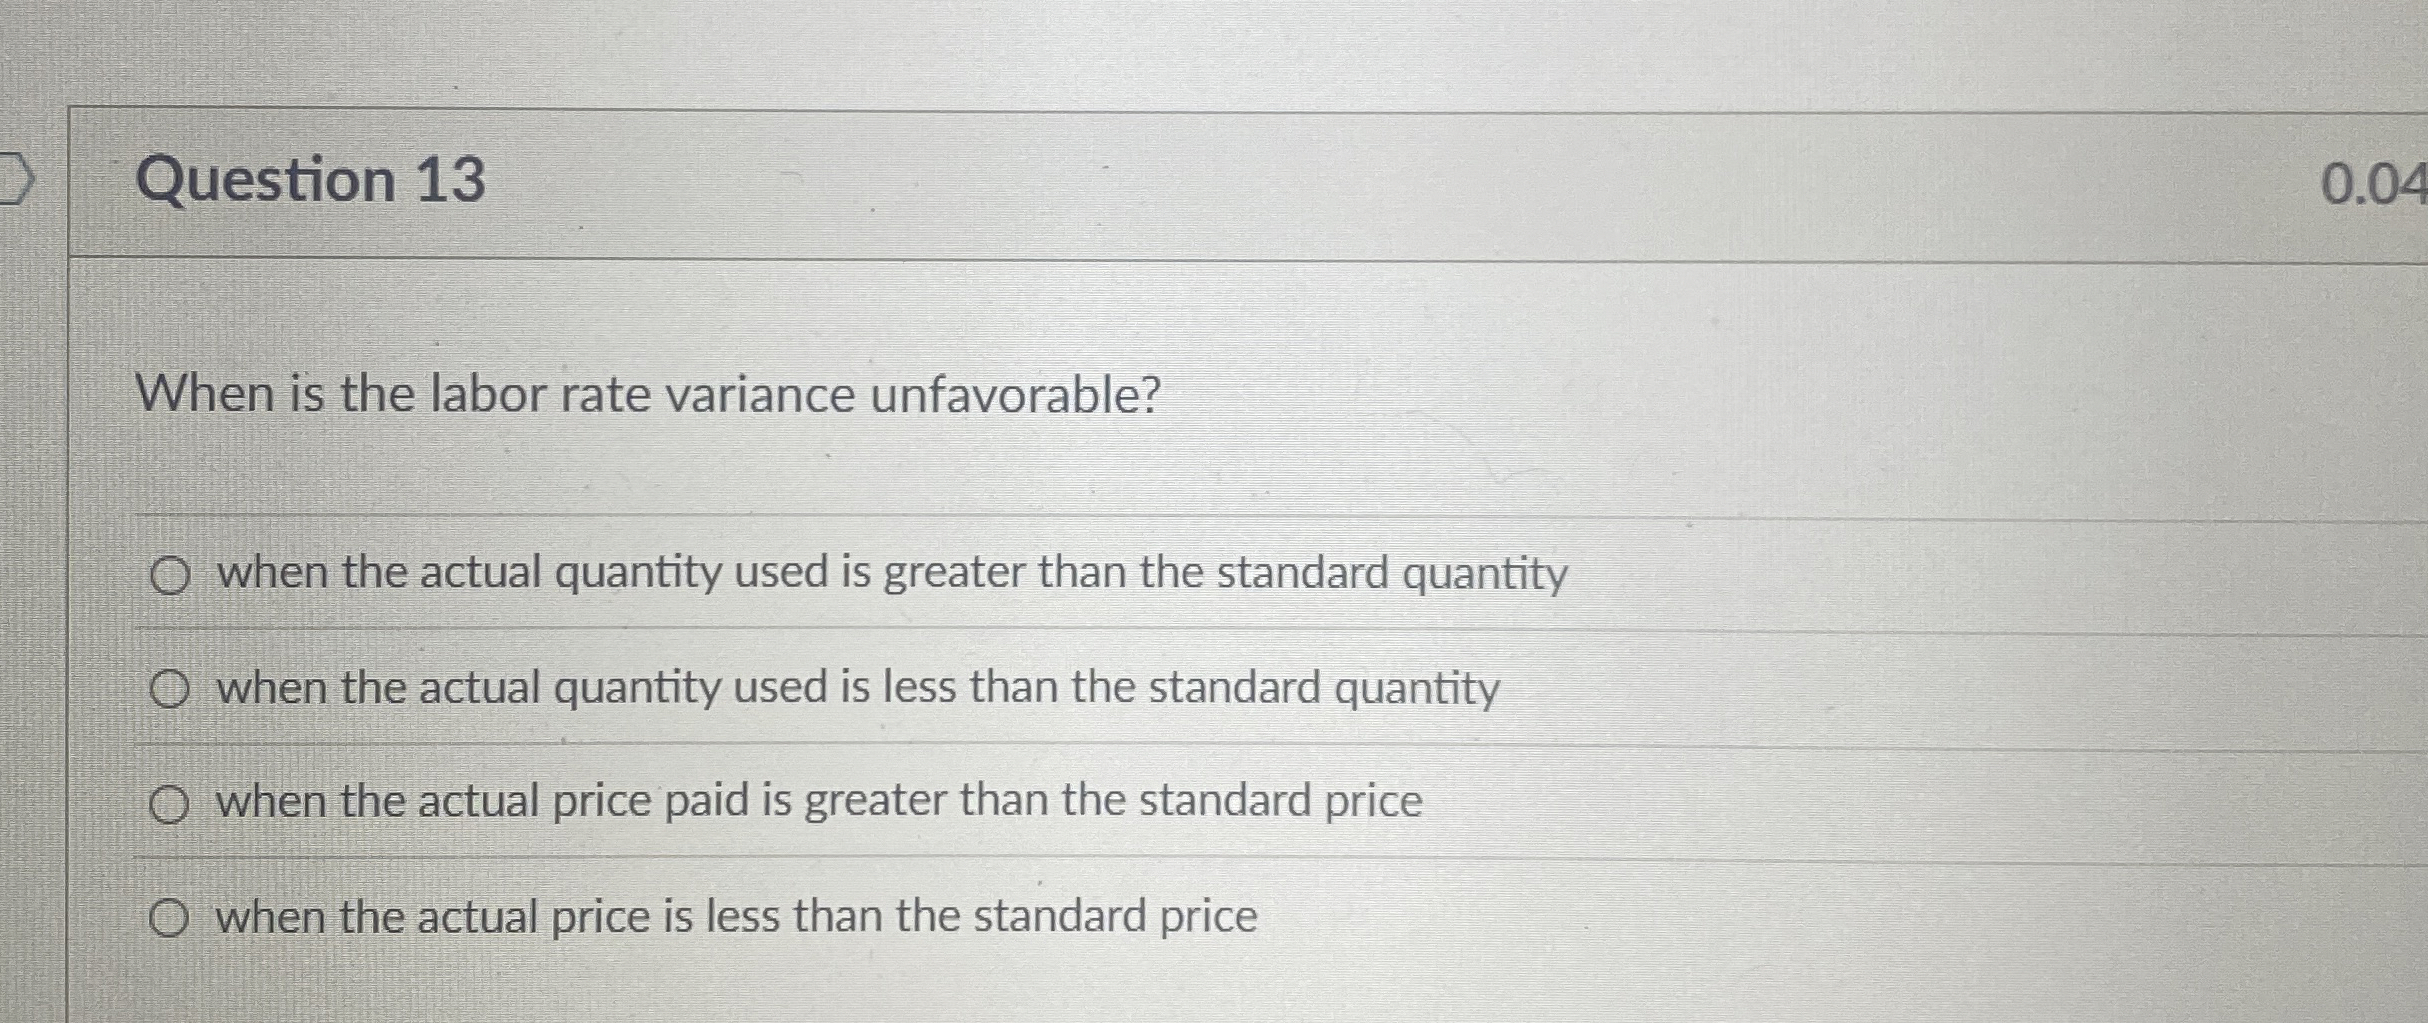This screenshot has height=1023, width=2428.
Task: Click the third answer option's radio circle
Action: 172,800
